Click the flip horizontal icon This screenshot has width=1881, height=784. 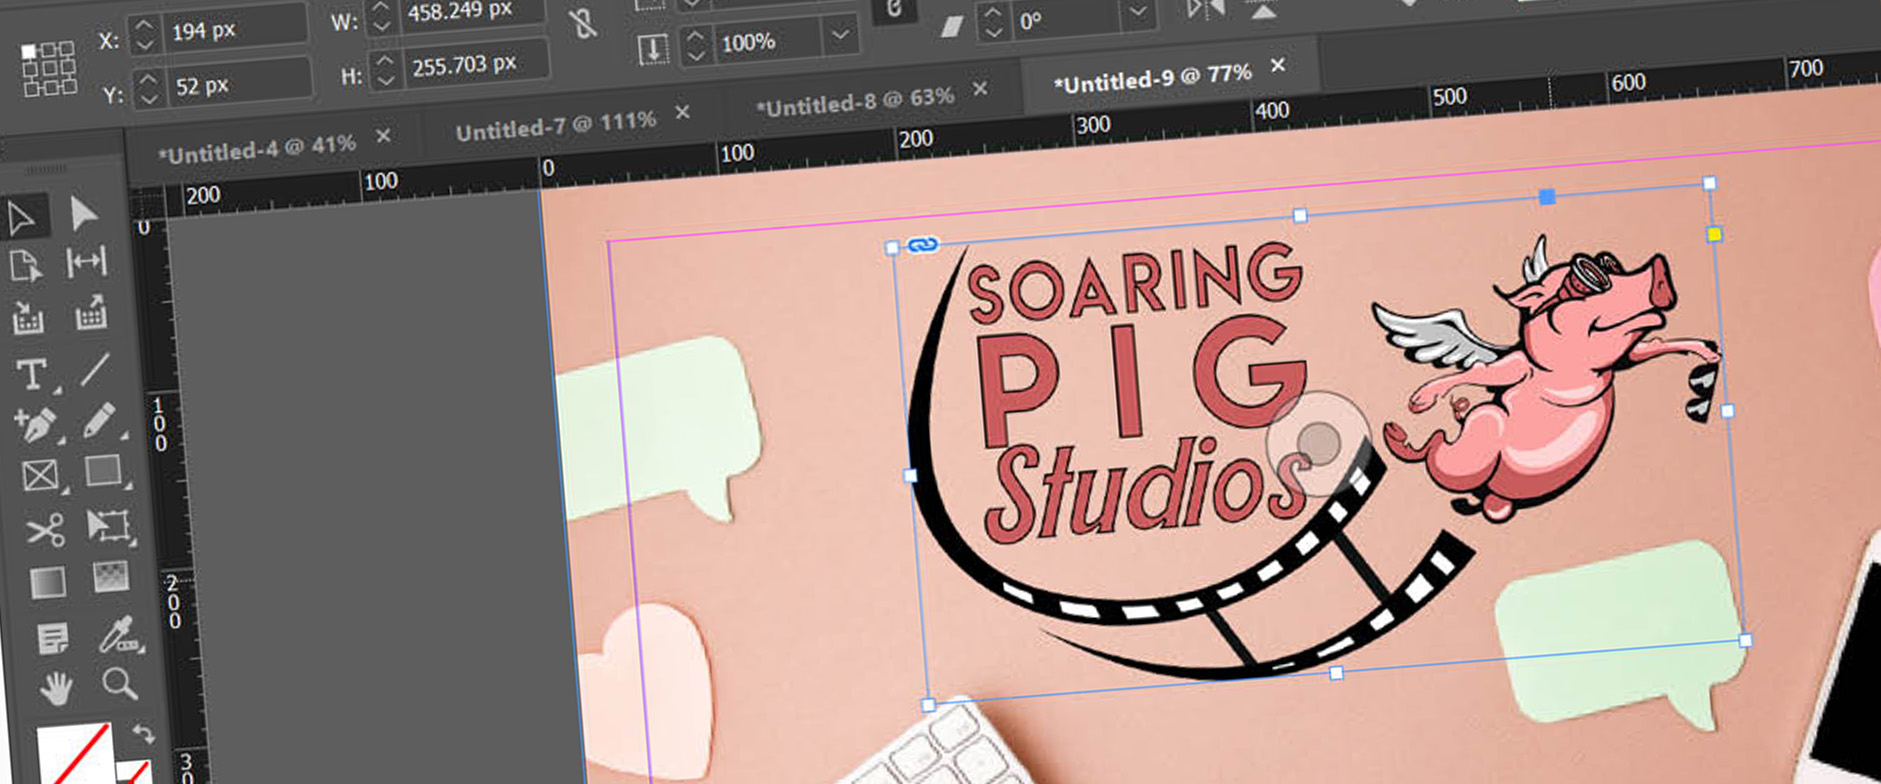pyautogui.click(x=1206, y=10)
